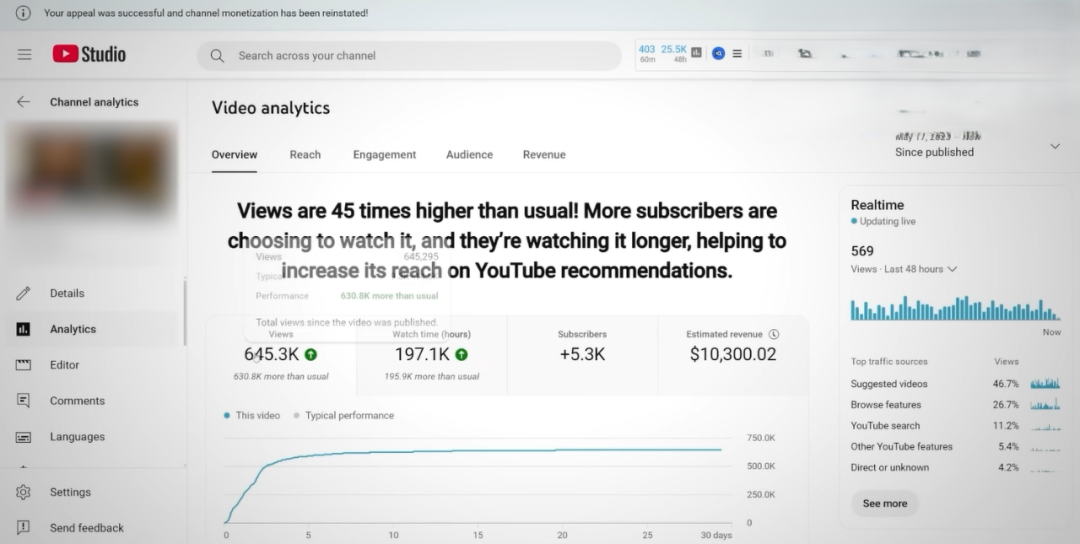The height and width of the screenshot is (544, 1080).
Task: Expand the Since published date range dropdown
Action: pos(1054,146)
